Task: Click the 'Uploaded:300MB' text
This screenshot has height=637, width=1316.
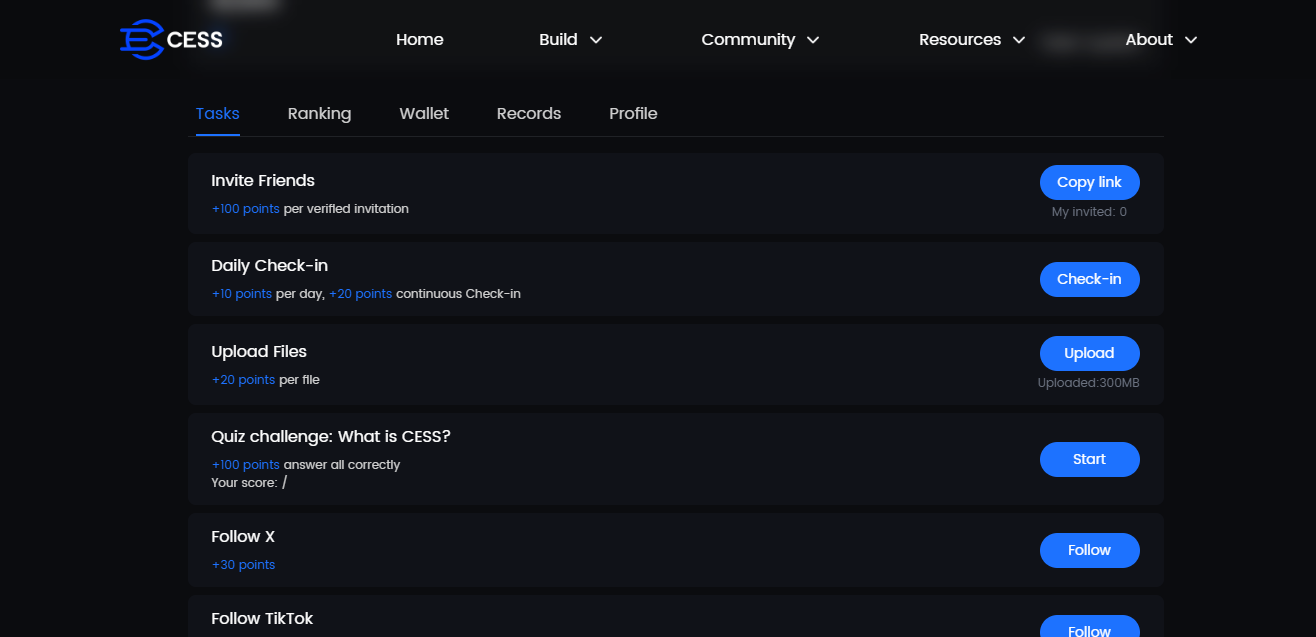Action: point(1088,383)
